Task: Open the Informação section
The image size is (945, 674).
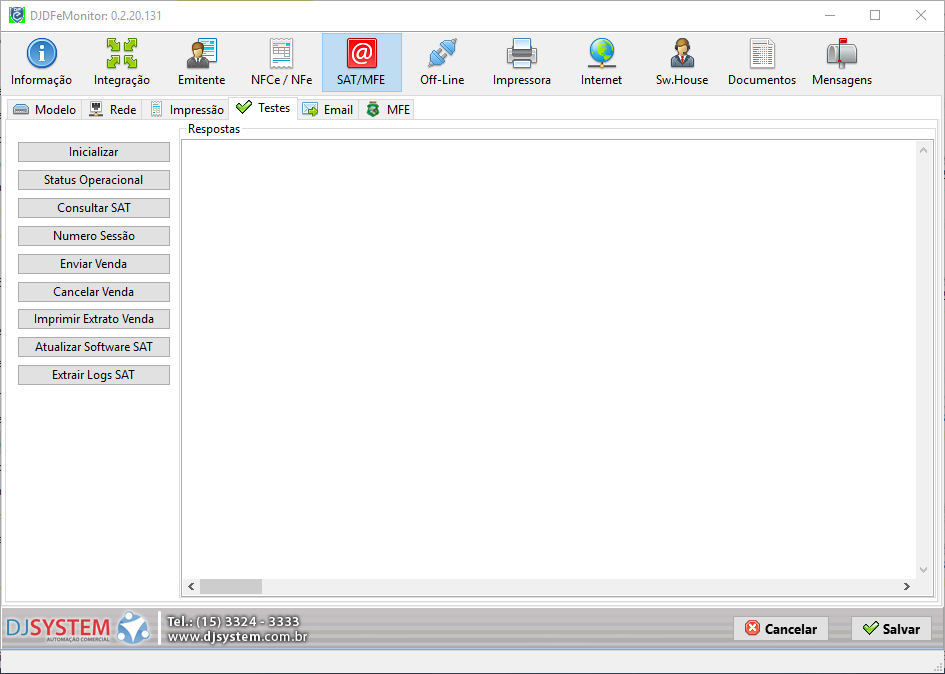Action: coord(41,62)
